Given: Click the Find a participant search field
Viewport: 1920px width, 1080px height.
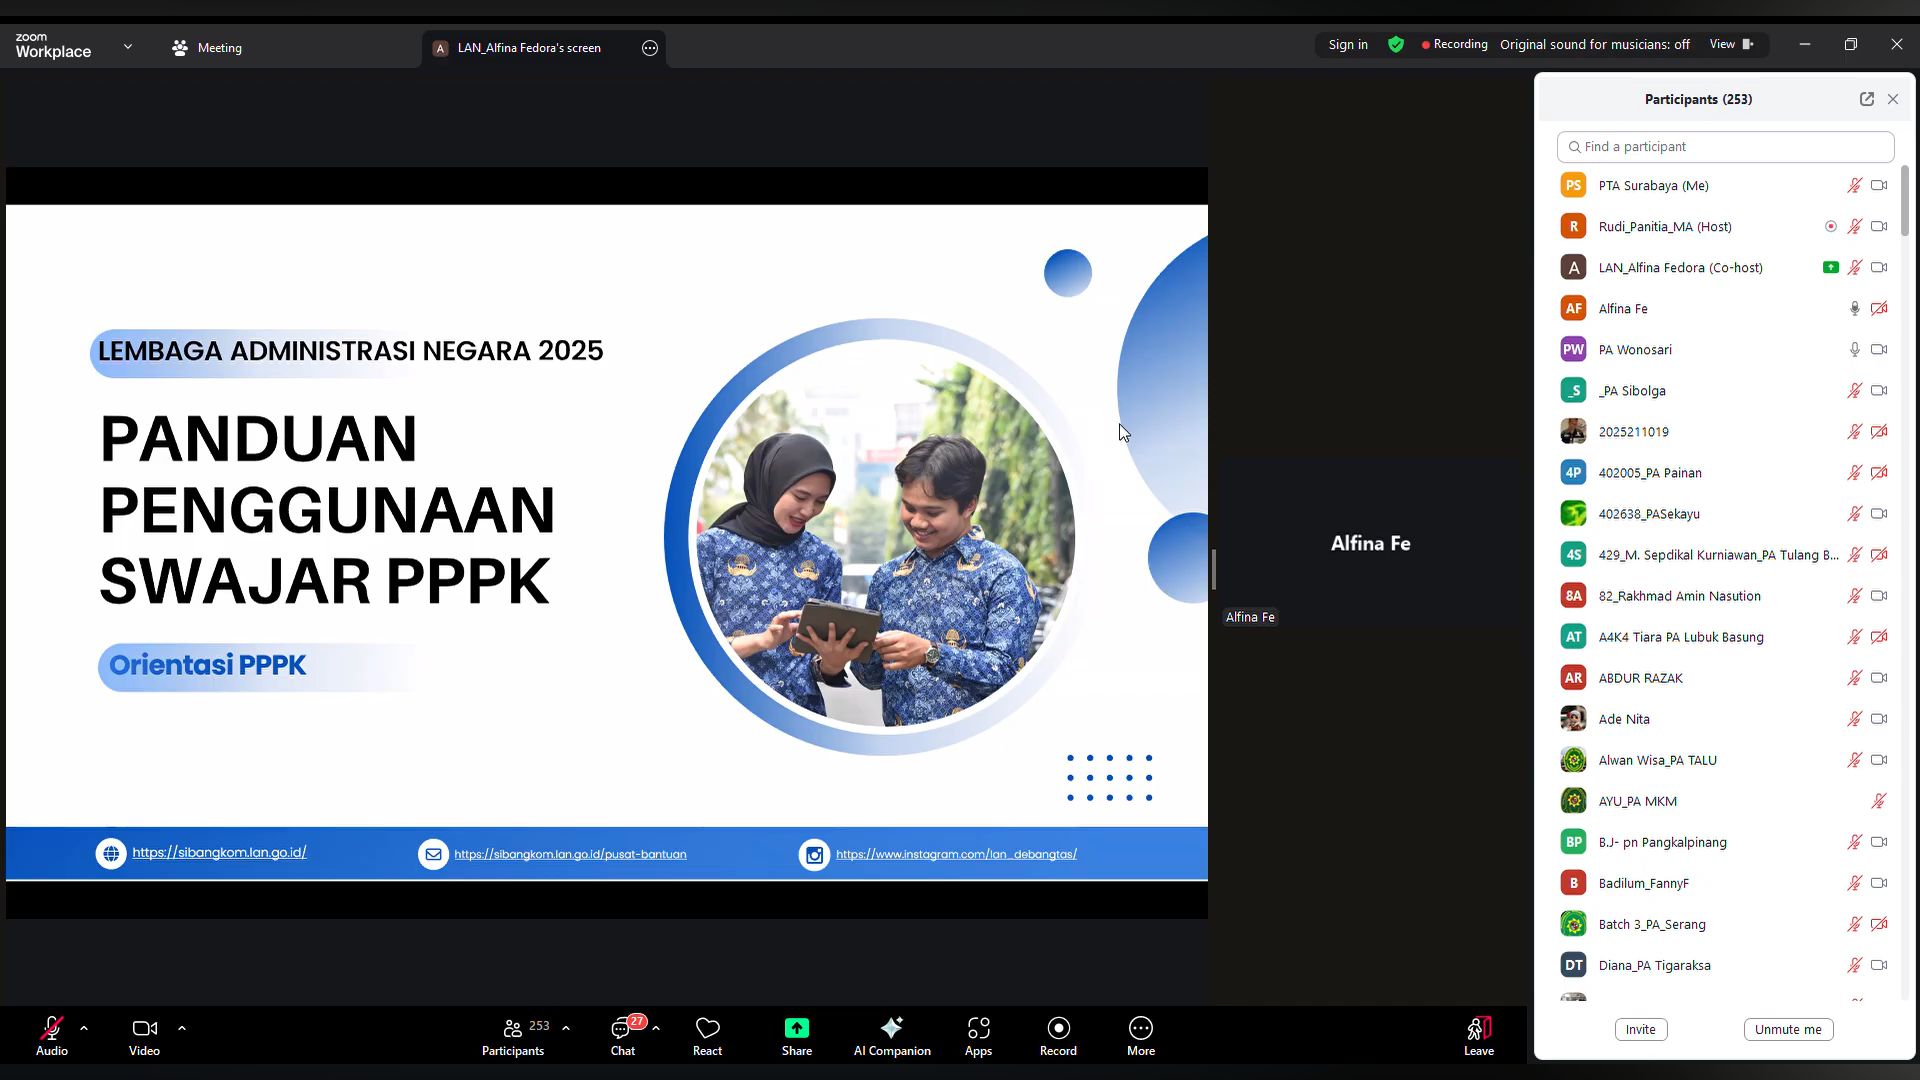Looking at the screenshot, I should (1725, 146).
